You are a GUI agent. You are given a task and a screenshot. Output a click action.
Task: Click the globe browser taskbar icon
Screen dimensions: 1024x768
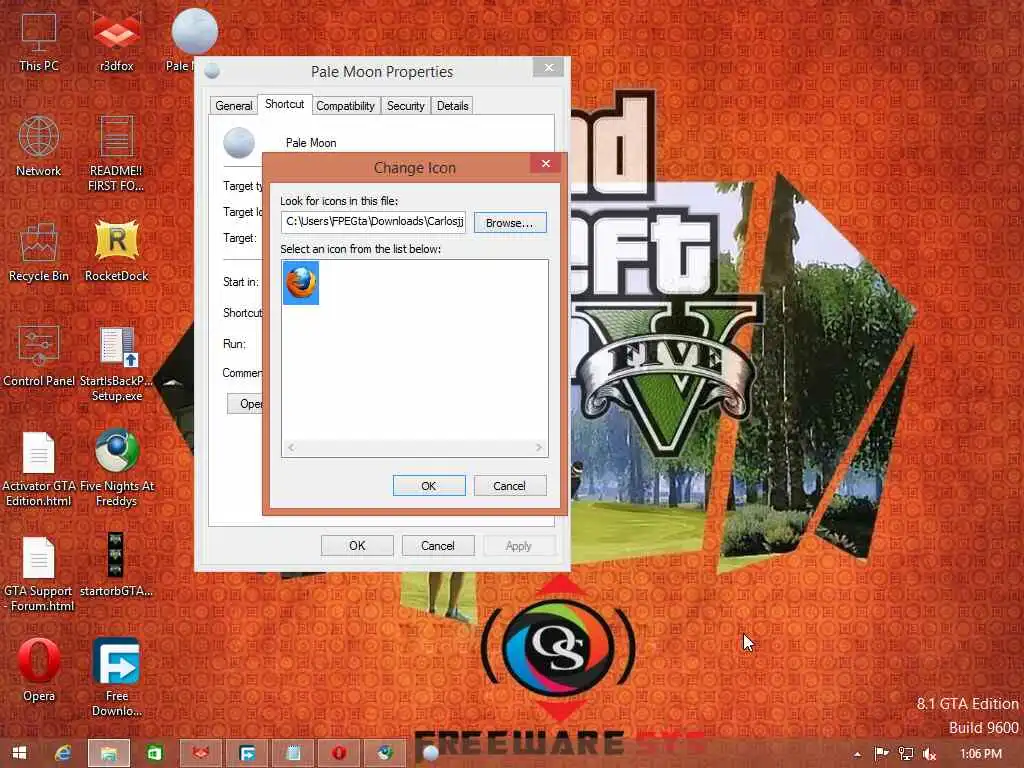[385, 753]
